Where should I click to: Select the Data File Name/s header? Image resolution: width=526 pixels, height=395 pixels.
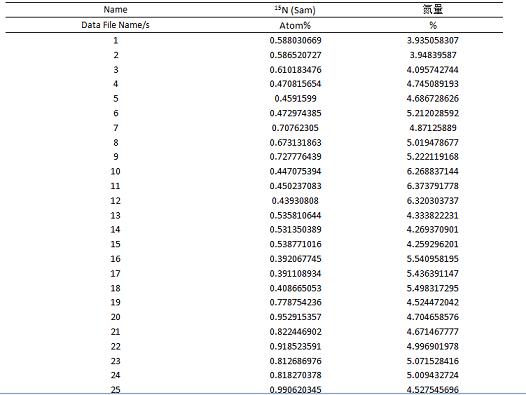coord(115,25)
